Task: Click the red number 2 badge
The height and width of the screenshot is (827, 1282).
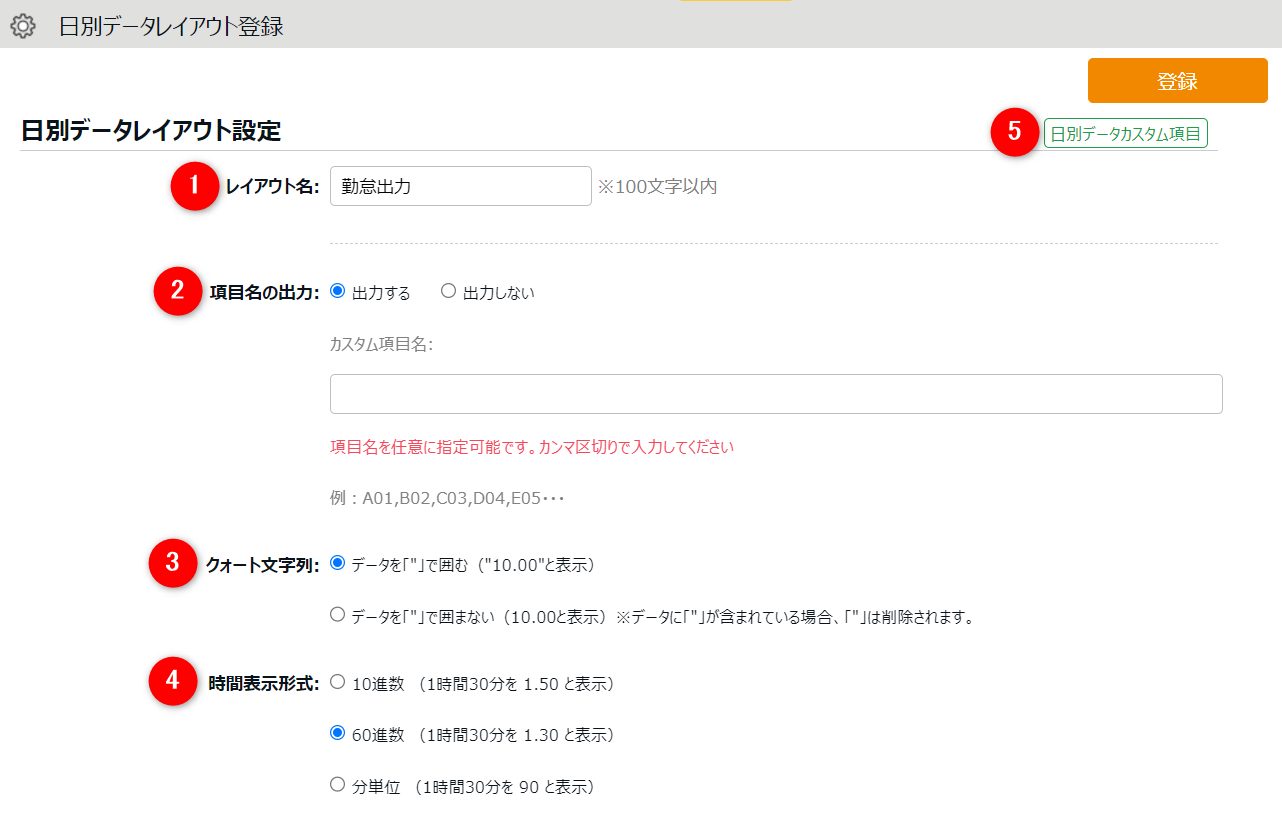Action: [177, 291]
